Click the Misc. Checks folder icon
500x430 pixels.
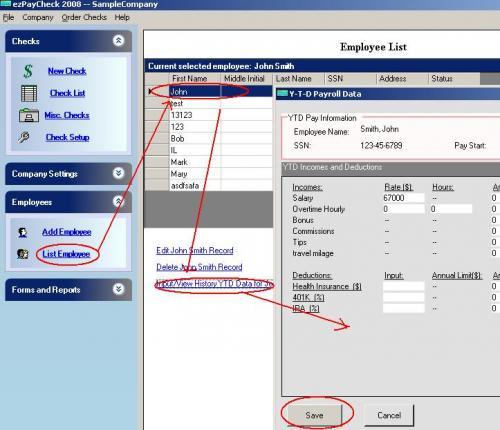tap(29, 115)
